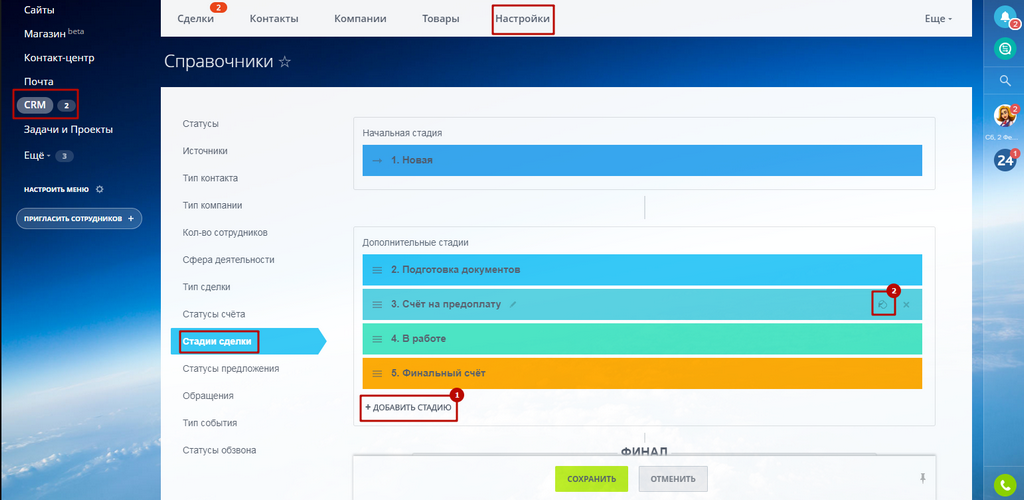Select Тип контакта directory
The image size is (1024, 500).
(x=210, y=178)
